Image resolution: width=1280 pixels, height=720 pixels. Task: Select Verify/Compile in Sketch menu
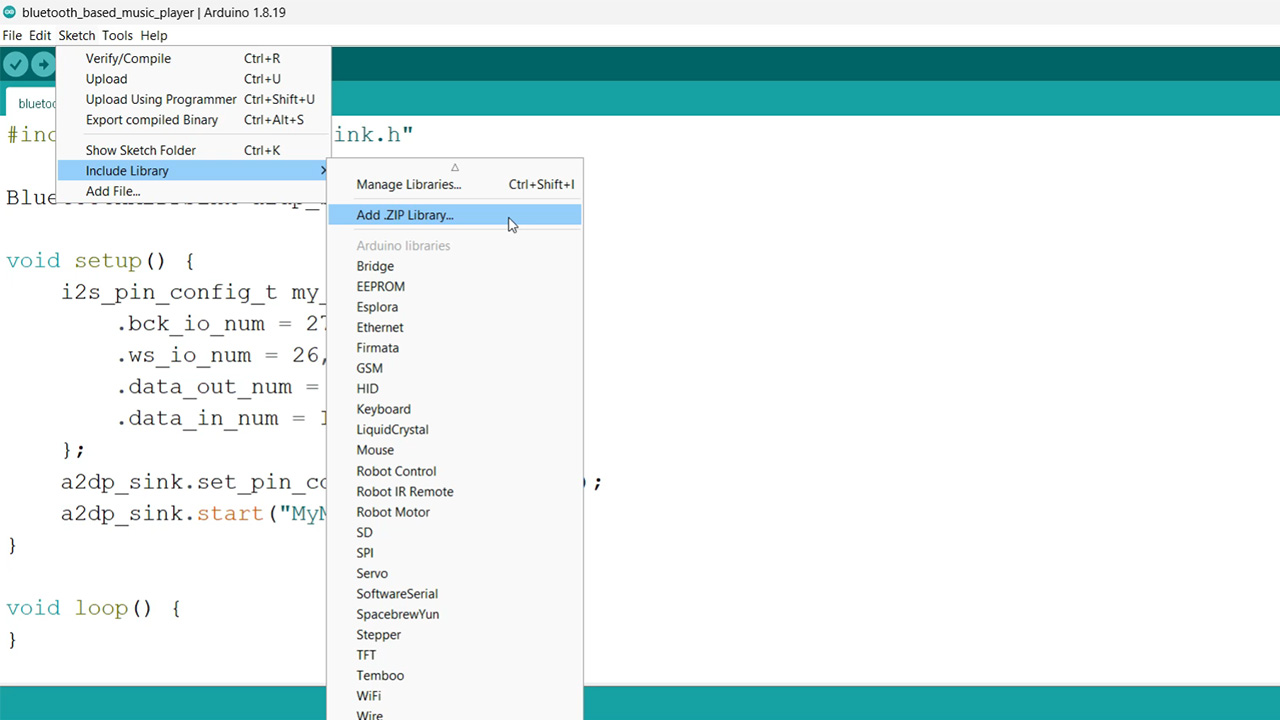pyautogui.click(x=193, y=58)
